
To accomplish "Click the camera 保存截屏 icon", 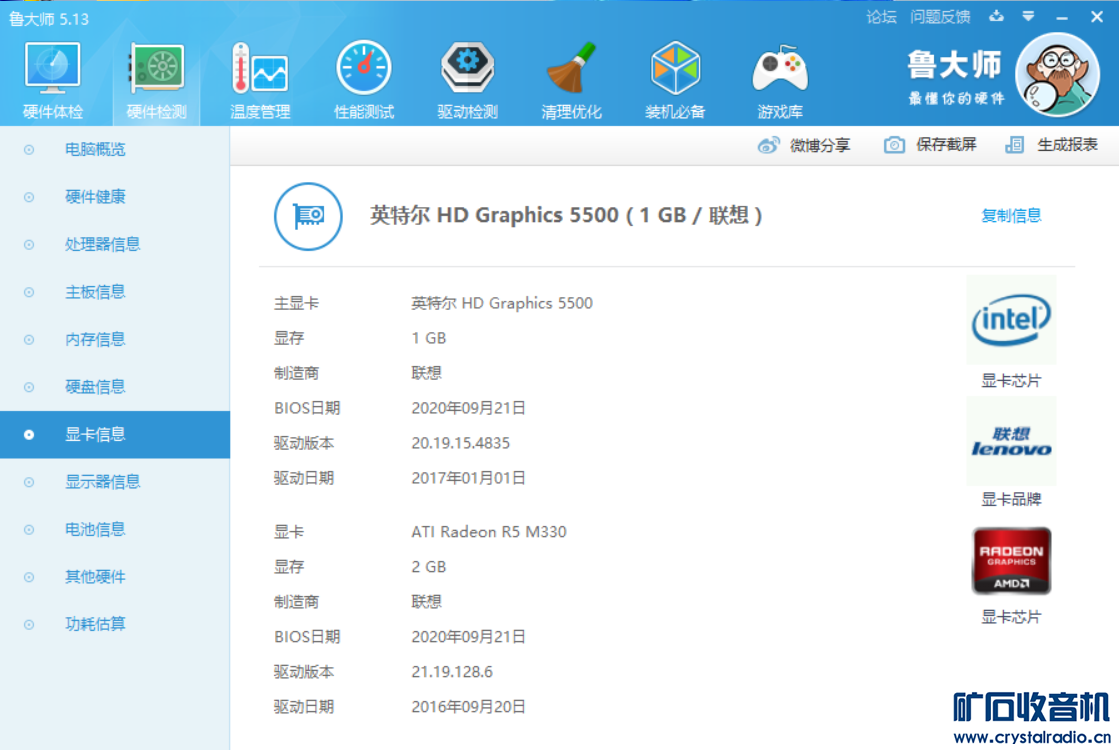I will click(x=894, y=146).
